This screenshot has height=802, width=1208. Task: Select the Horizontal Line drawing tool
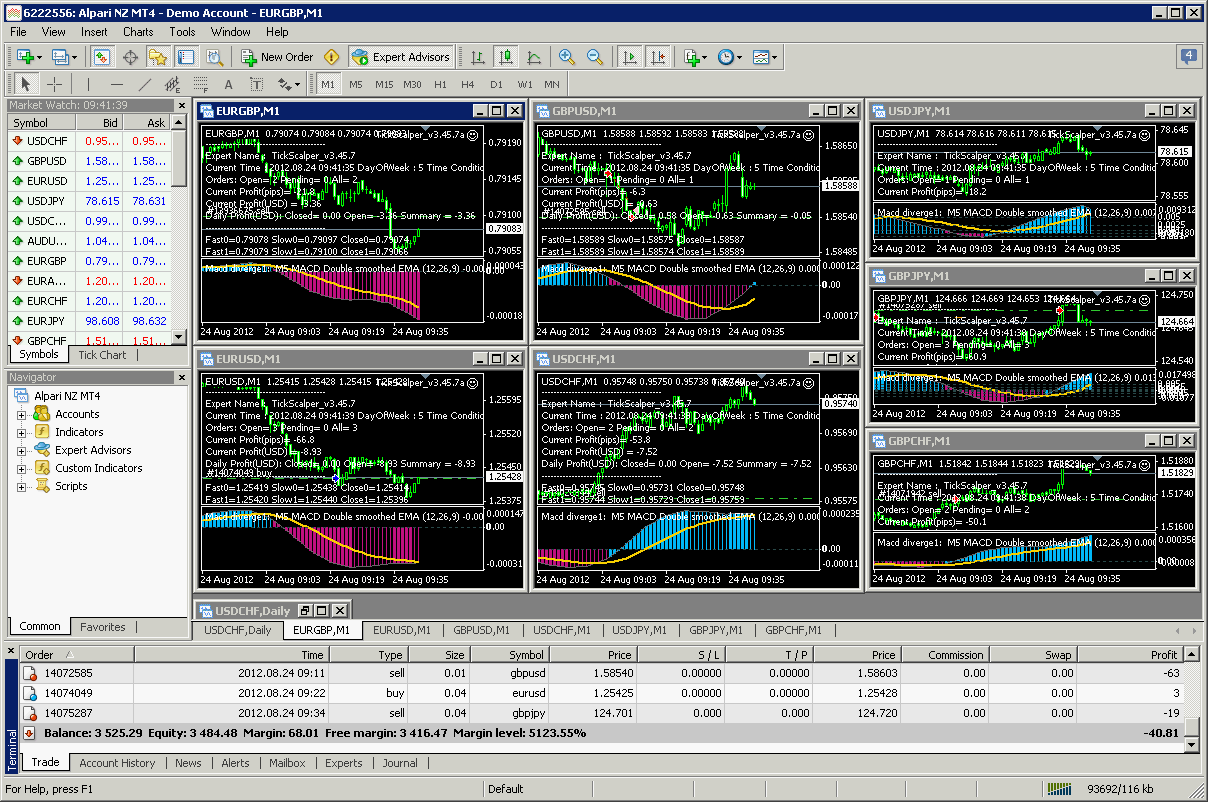tap(116, 84)
